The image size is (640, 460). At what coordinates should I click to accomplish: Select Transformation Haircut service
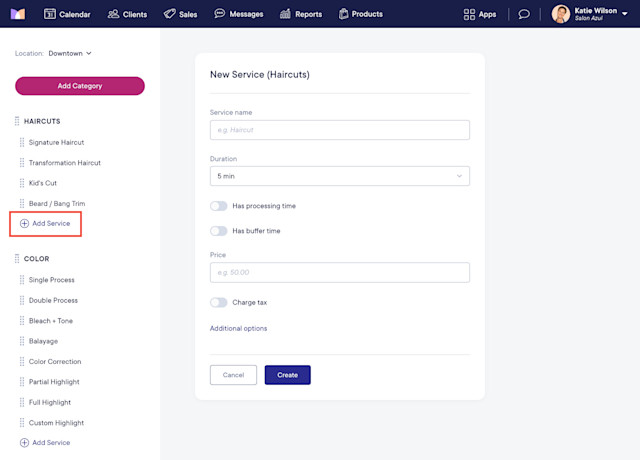pyautogui.click(x=64, y=162)
